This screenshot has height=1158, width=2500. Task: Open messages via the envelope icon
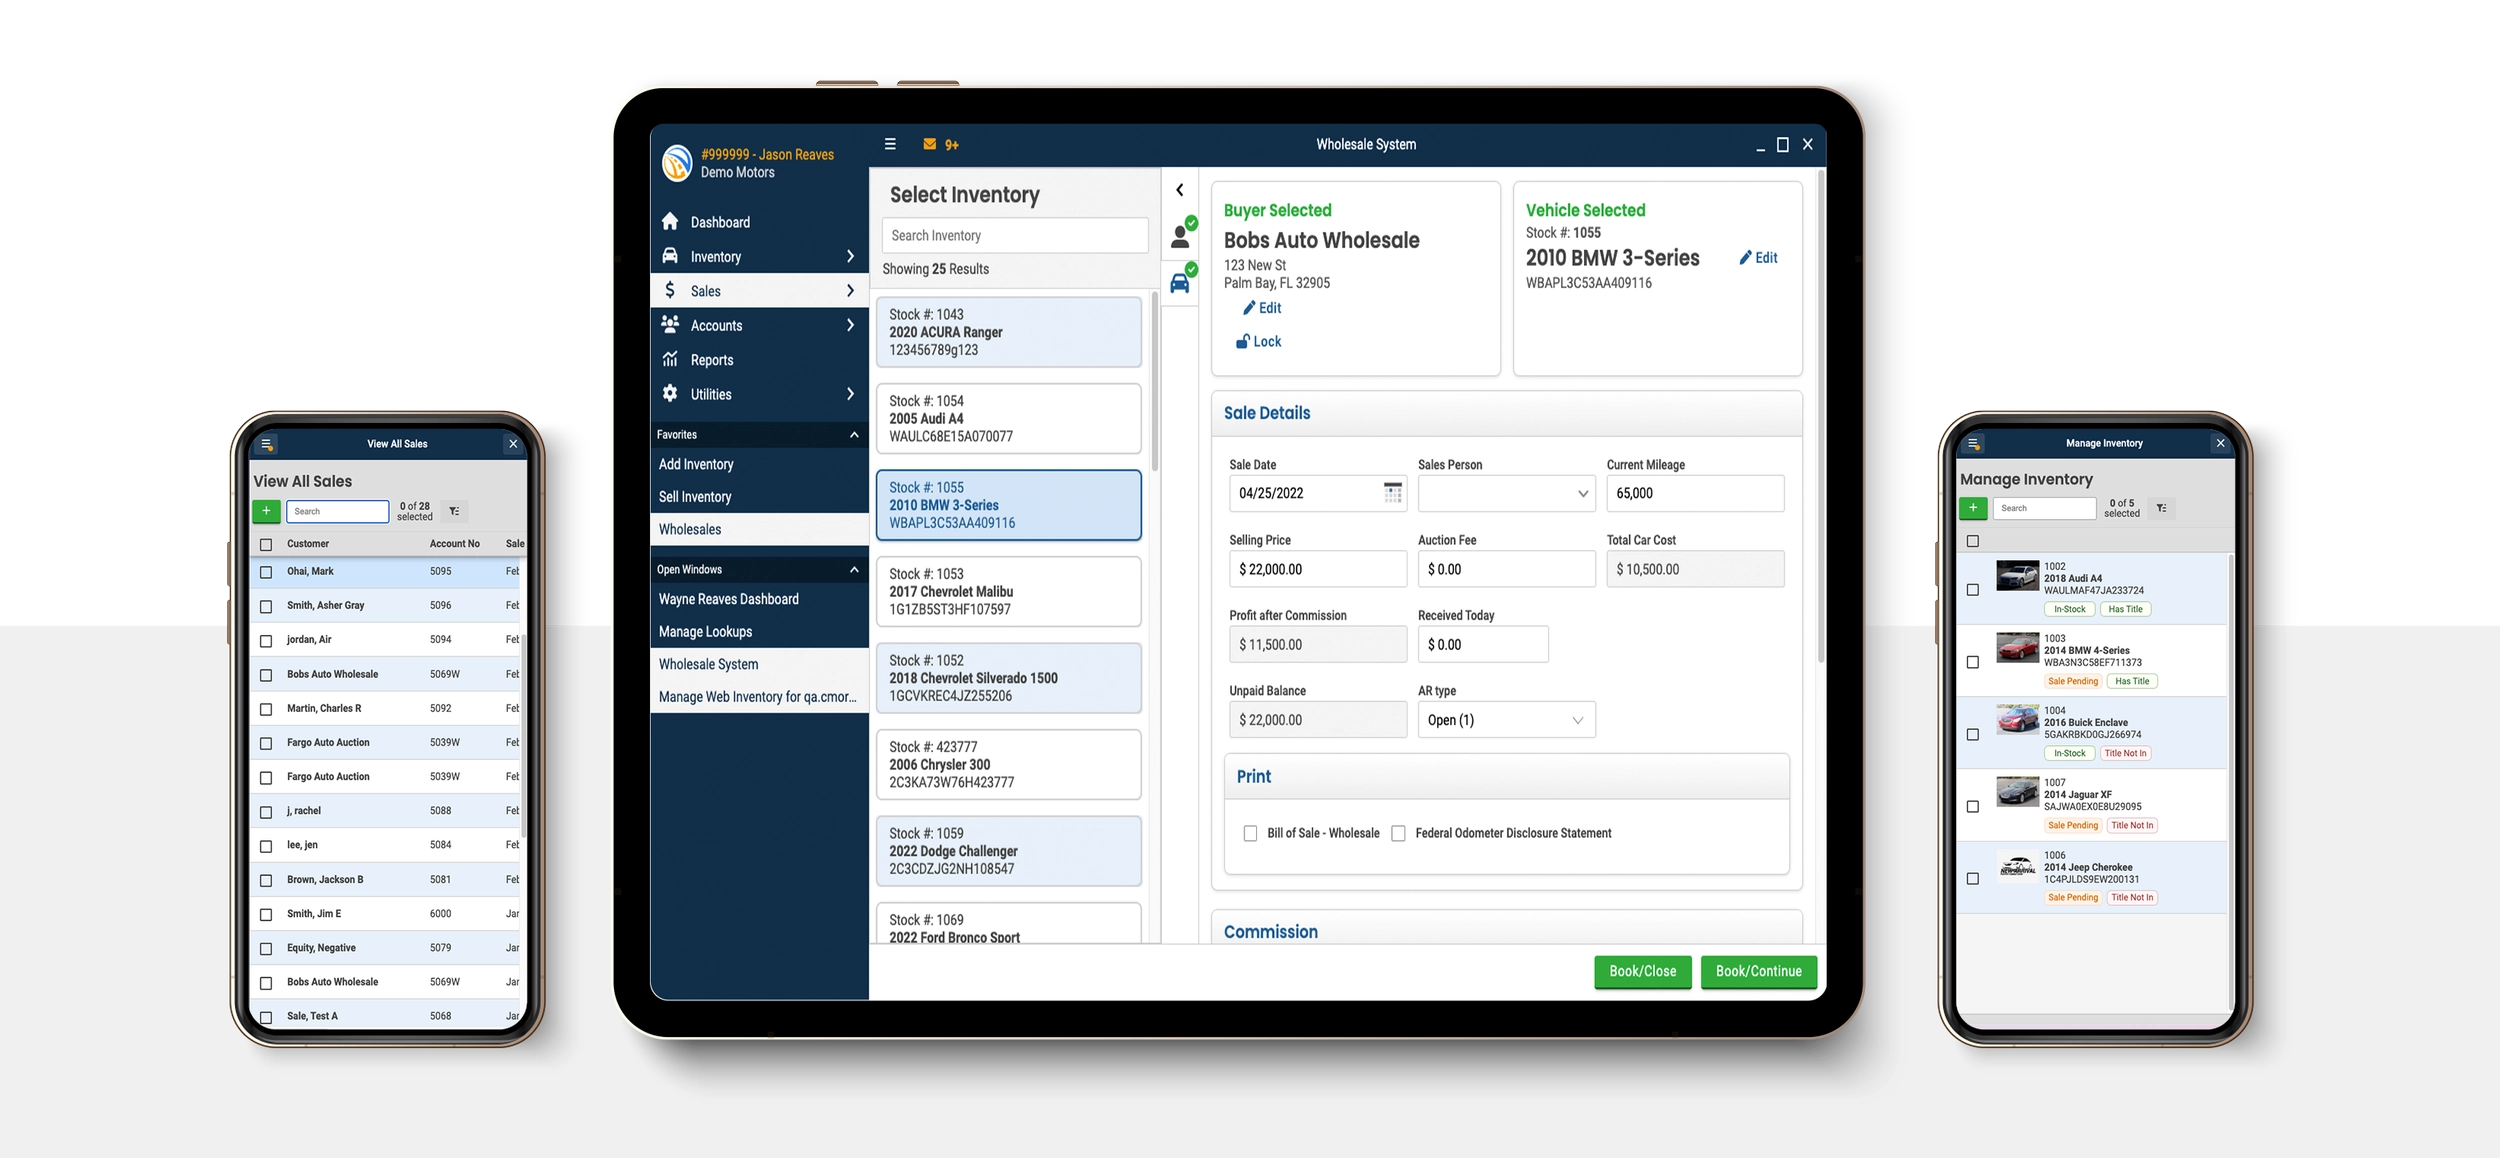coord(929,144)
